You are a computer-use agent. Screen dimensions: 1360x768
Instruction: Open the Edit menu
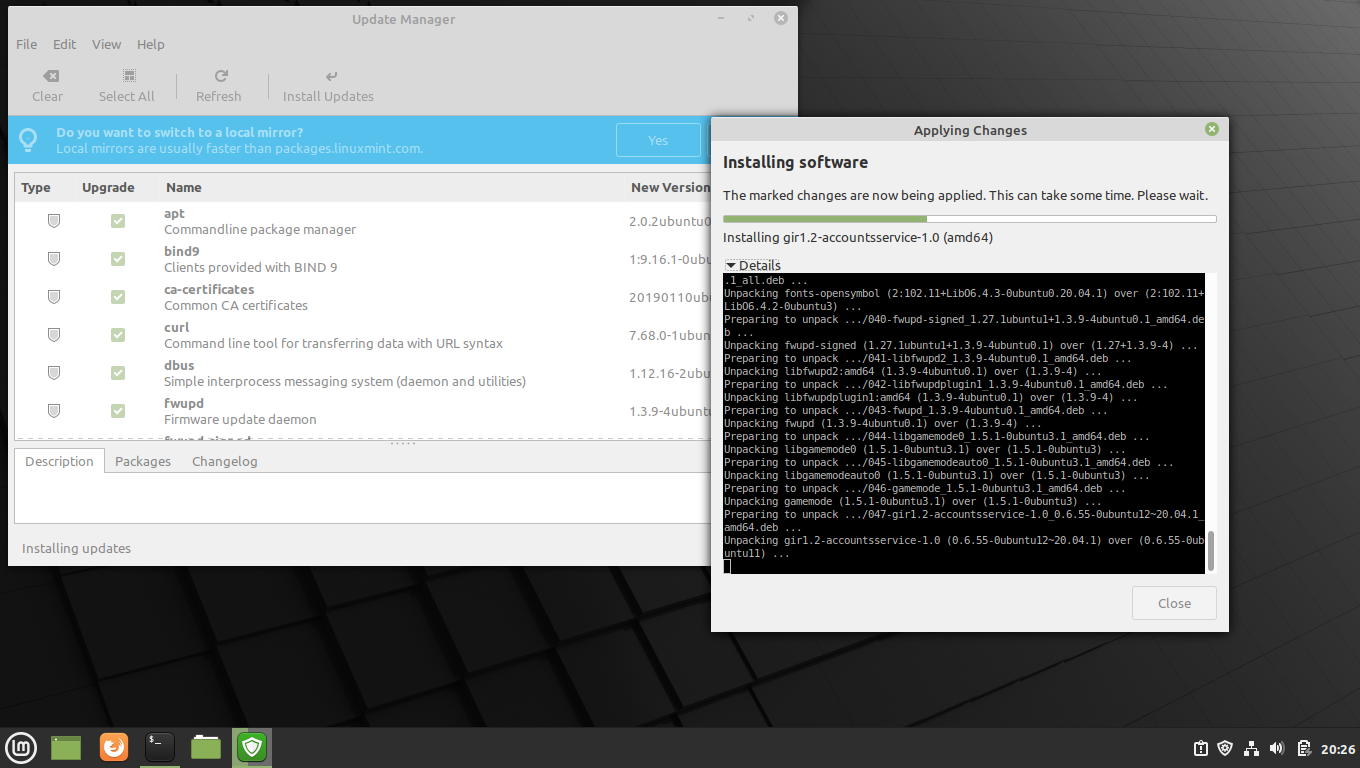coord(65,44)
